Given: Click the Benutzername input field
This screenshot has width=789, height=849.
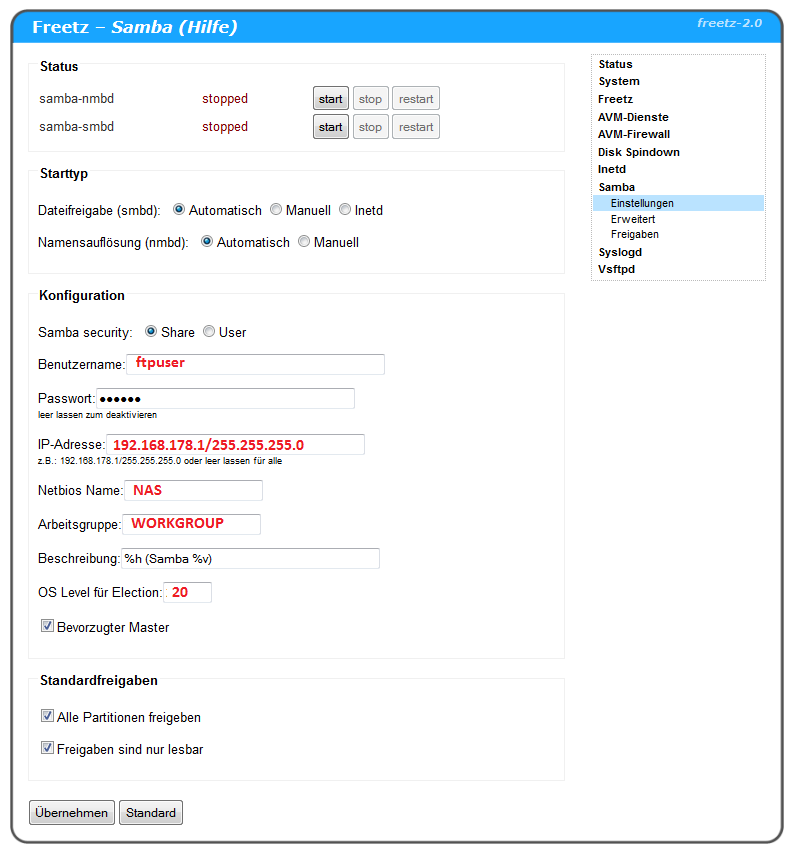Looking at the screenshot, I should (x=255, y=364).
